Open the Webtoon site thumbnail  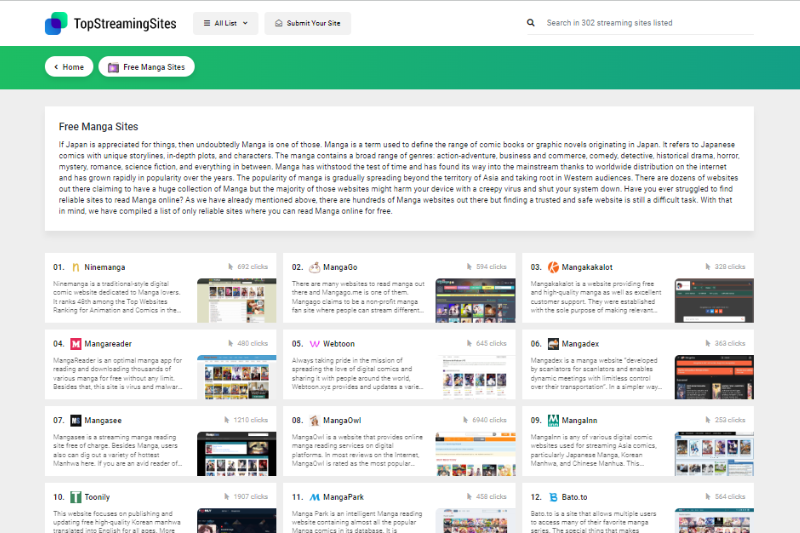[x=475, y=377]
